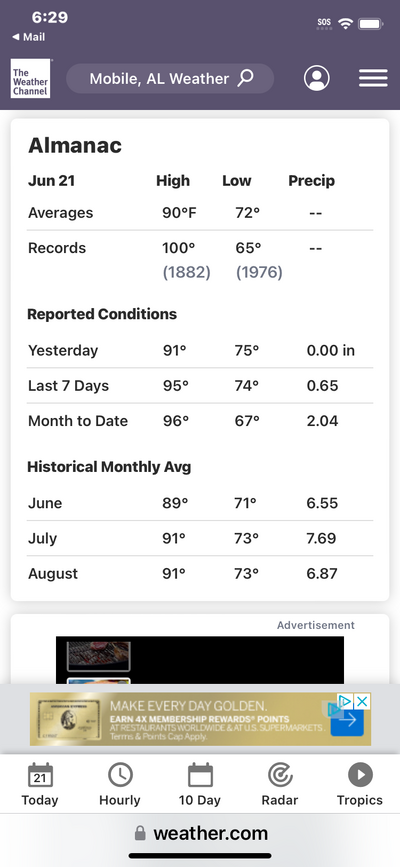Return to Mail app via back link
This screenshot has height=867, width=400.
(x=29, y=37)
